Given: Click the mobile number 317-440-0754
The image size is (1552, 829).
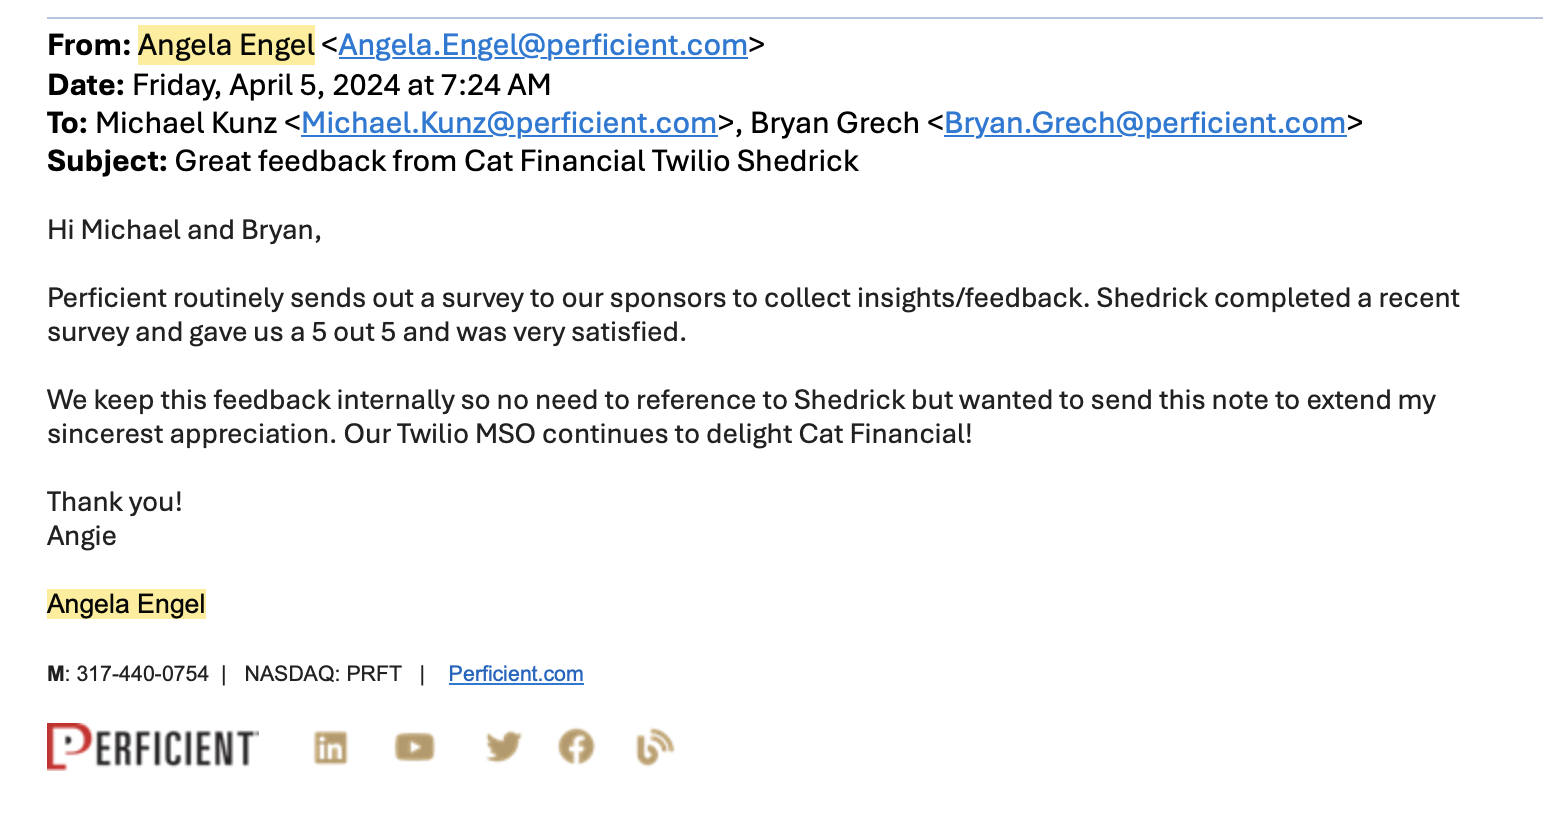Looking at the screenshot, I should [x=142, y=674].
